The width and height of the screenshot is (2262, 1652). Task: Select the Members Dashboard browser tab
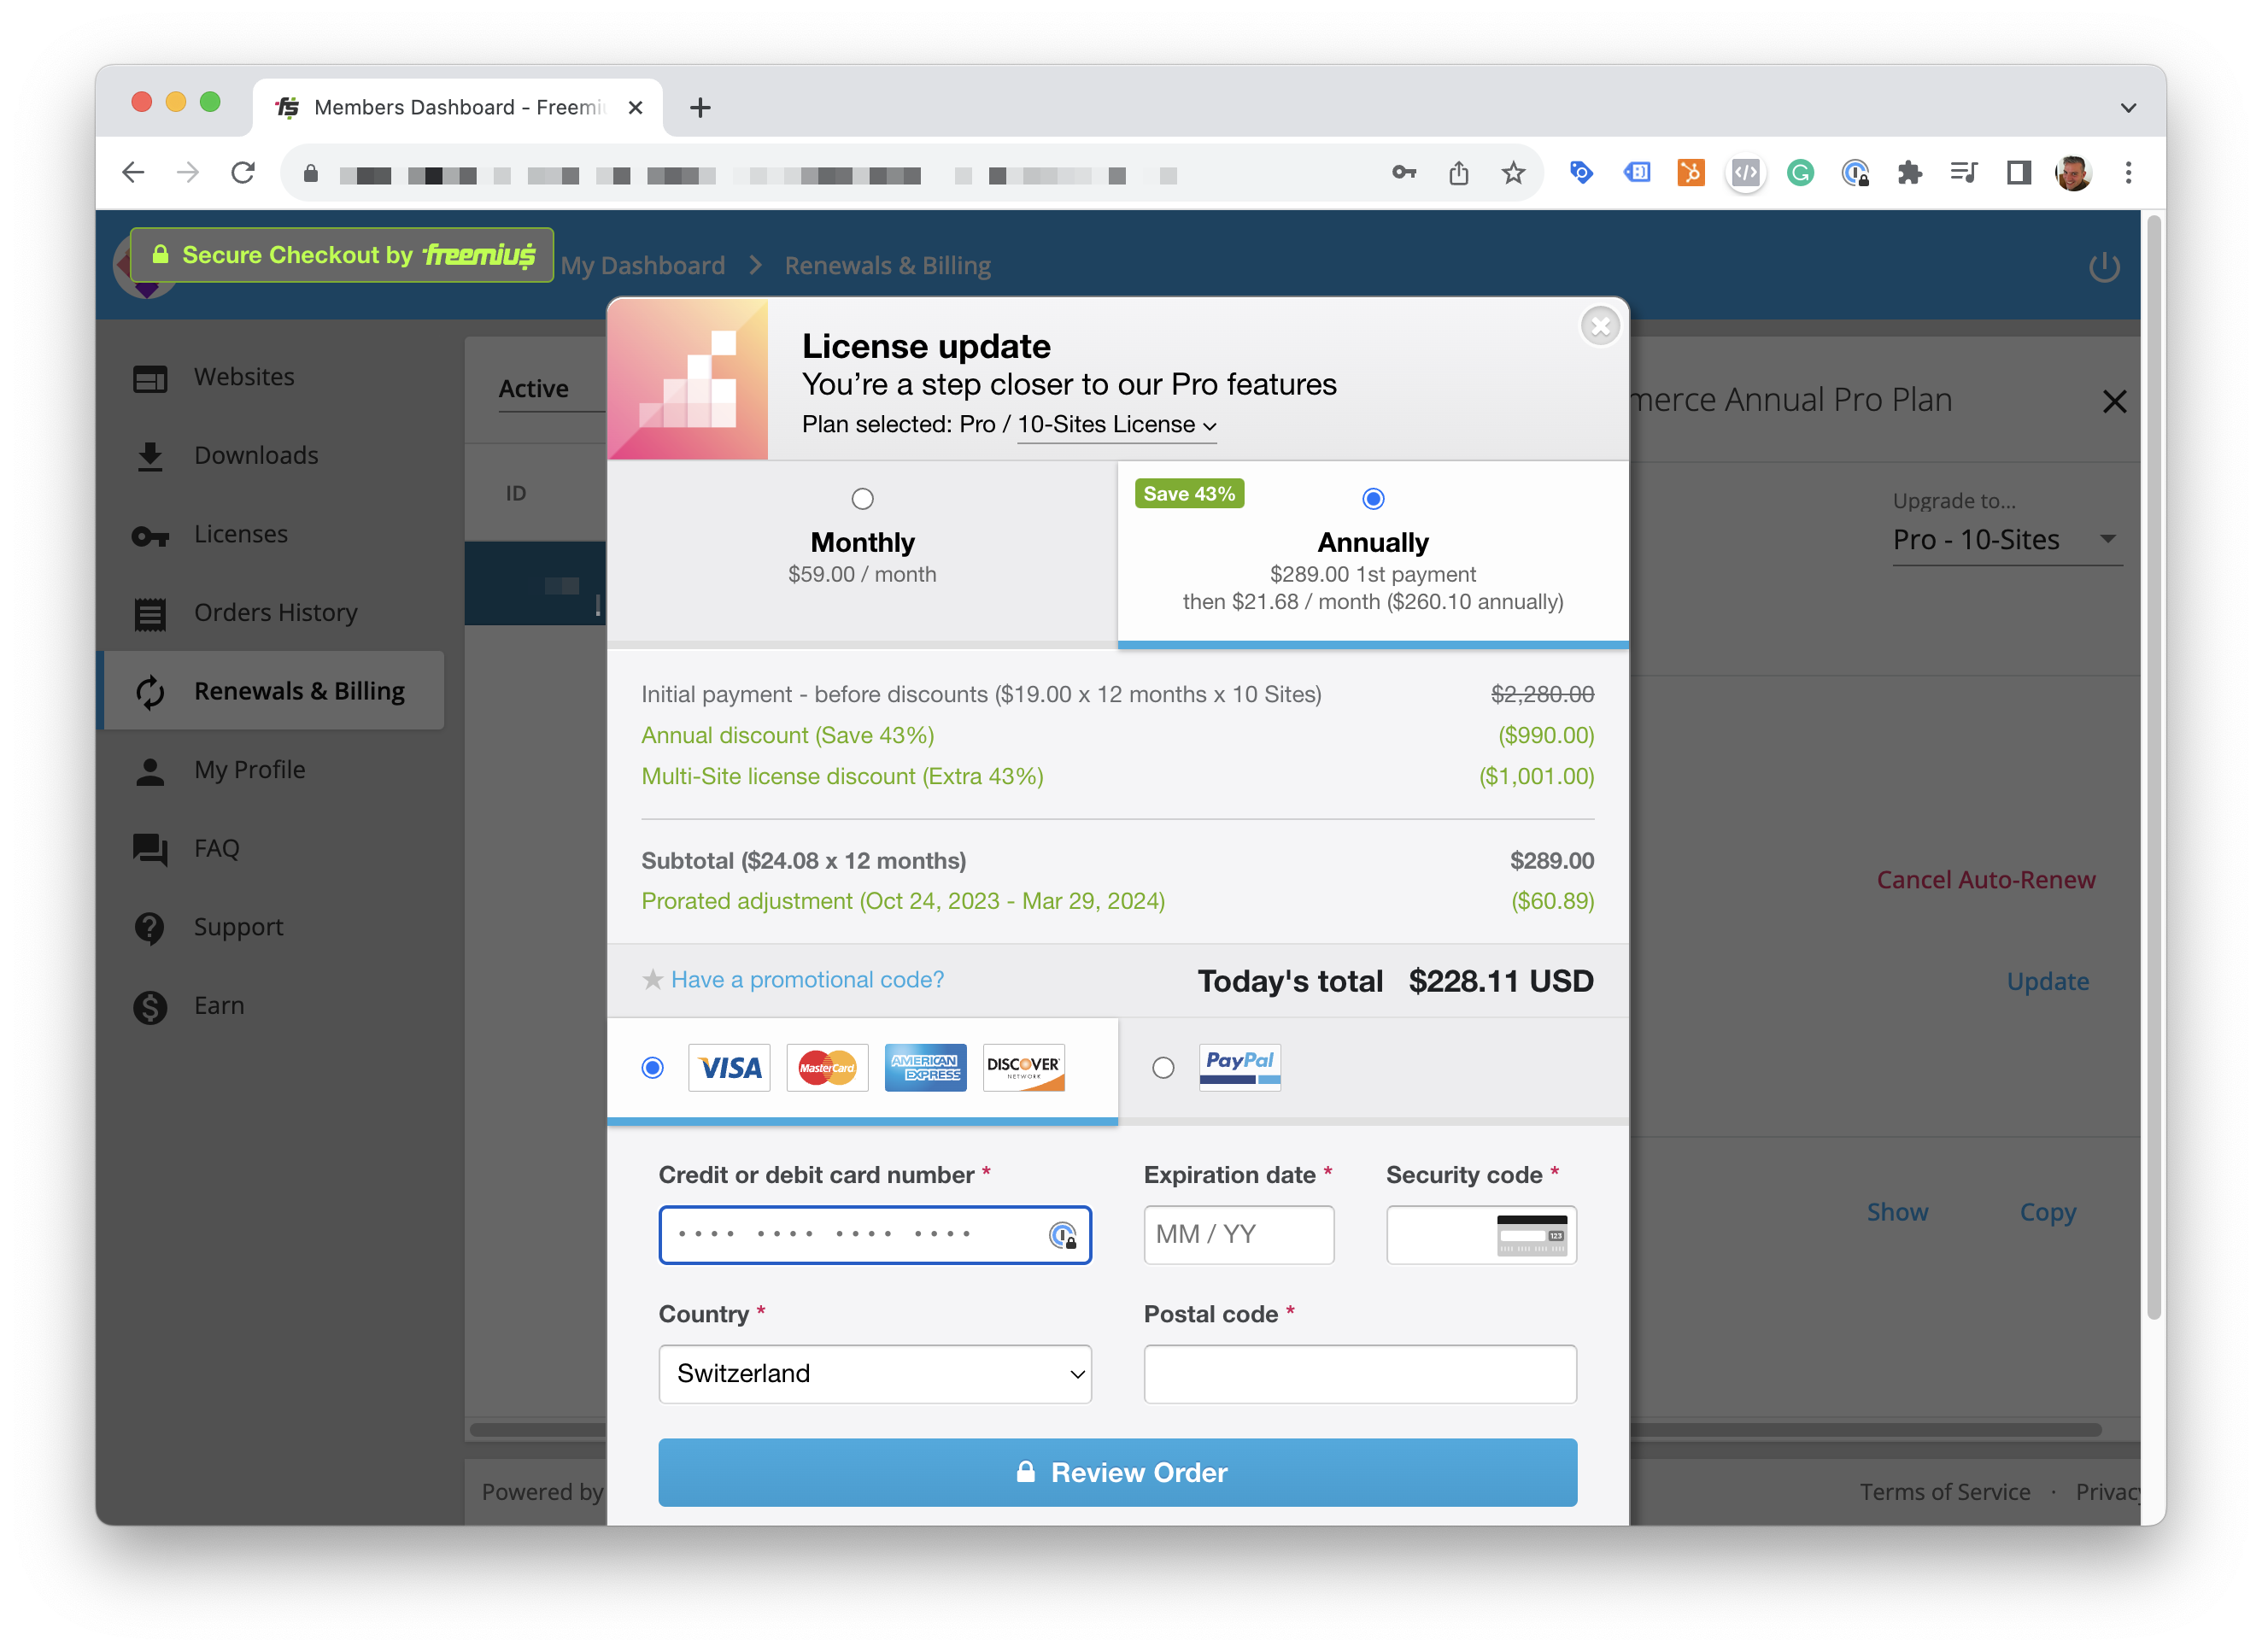pyautogui.click(x=458, y=107)
